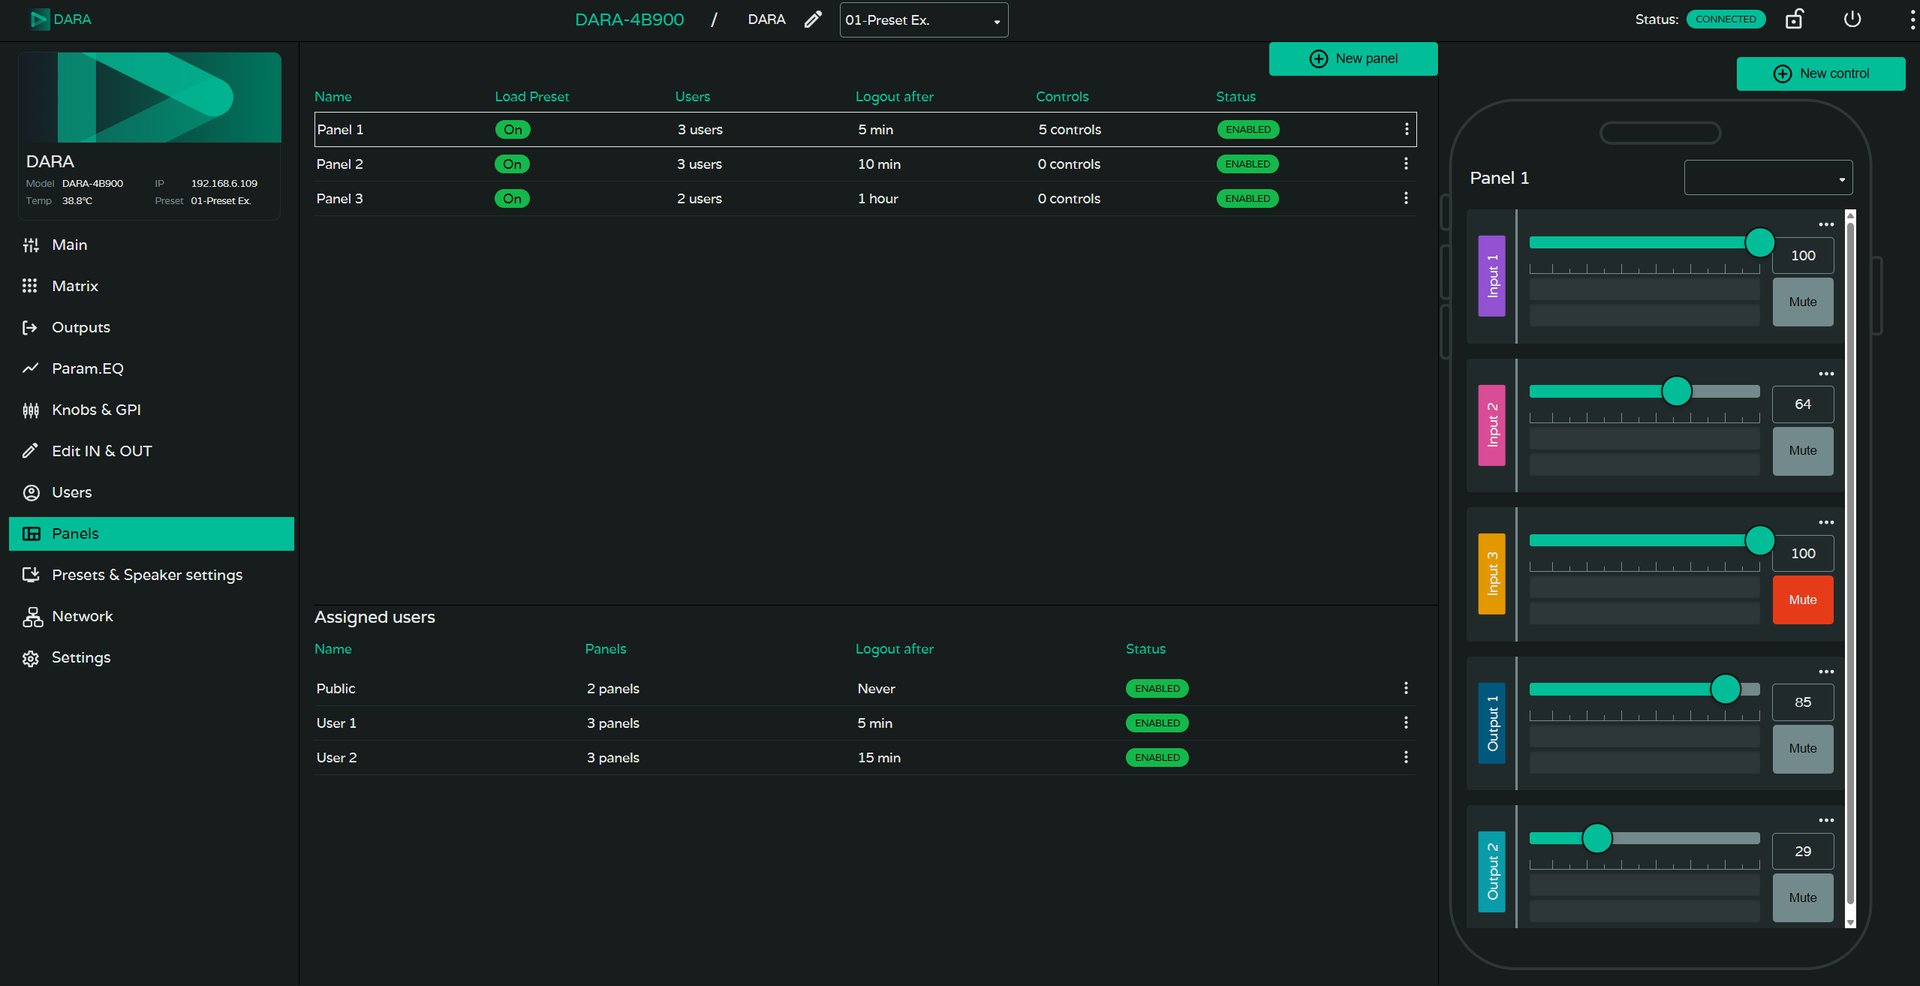The width and height of the screenshot is (1920, 986).
Task: Click the Input 2 level slider handle
Action: tap(1677, 391)
